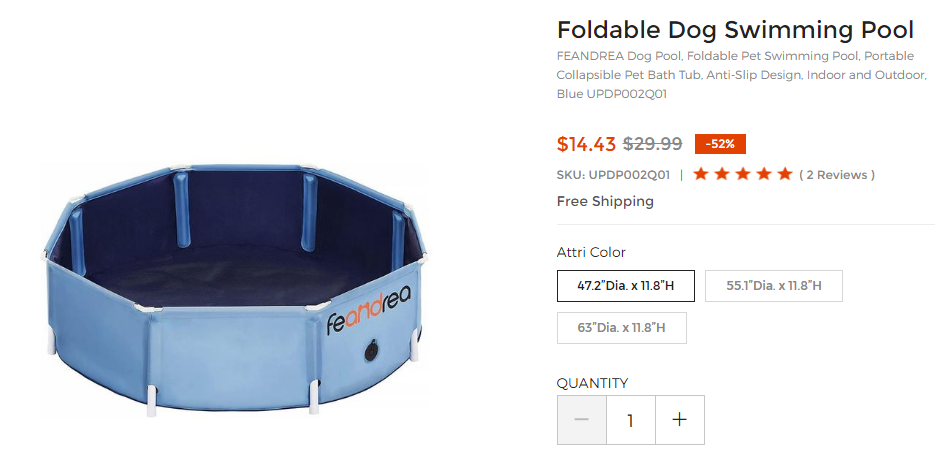The image size is (935, 453).
Task: Pick the 63"Dia. x 11.8"H size option
Action: [621, 328]
